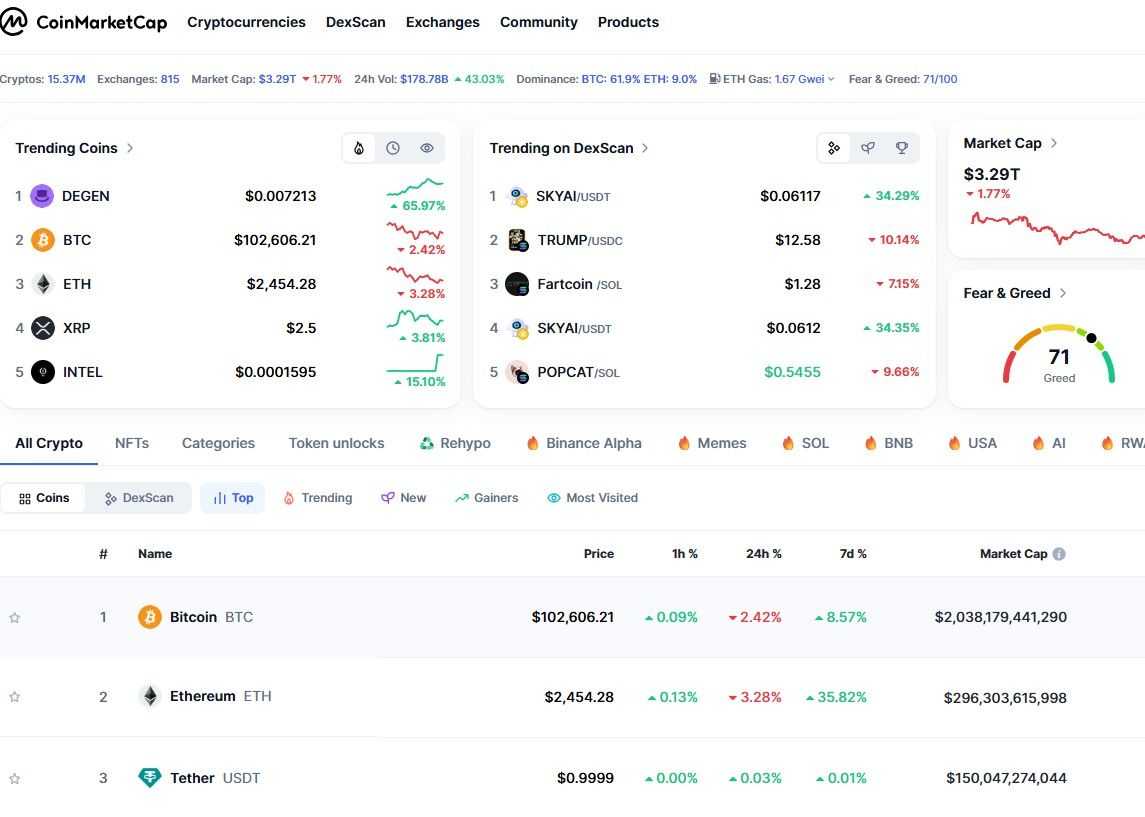The image size is (1145, 817).
Task: Click the trophy icon on Trending on DexScan
Action: [x=901, y=147]
